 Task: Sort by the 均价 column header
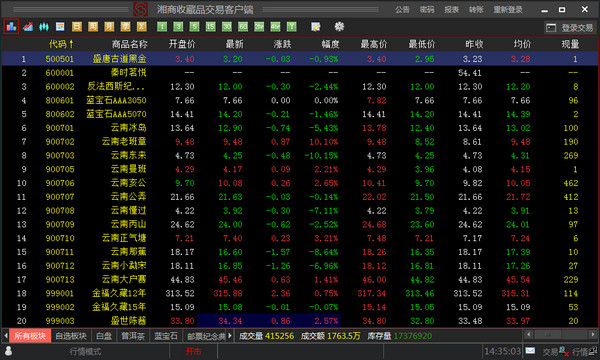[522, 44]
